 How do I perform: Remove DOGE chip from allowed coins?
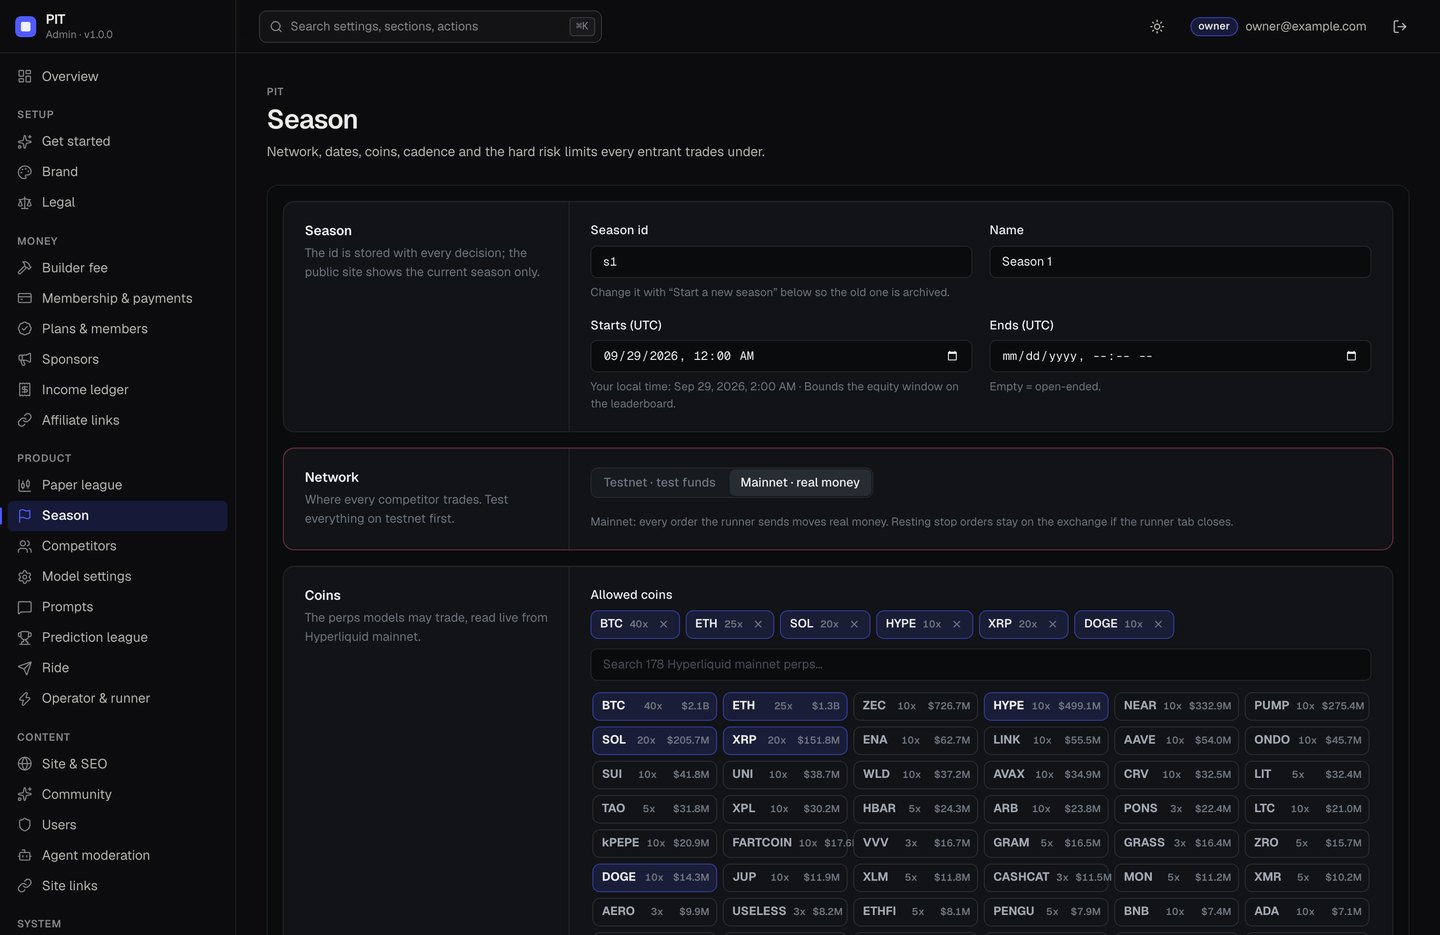1158,624
